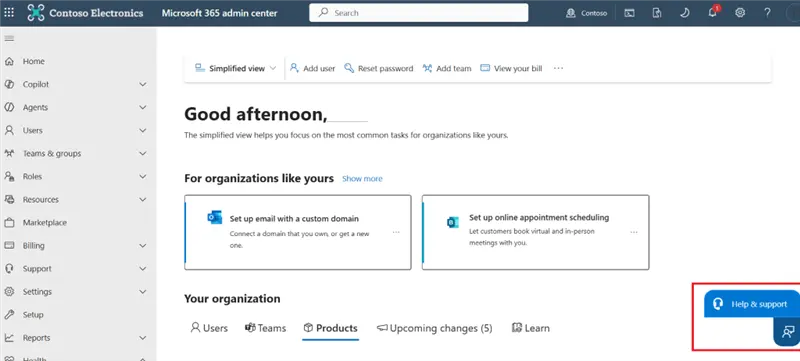Toggle dark mode moon icon
Screen dimensions: 800x361
[685, 13]
